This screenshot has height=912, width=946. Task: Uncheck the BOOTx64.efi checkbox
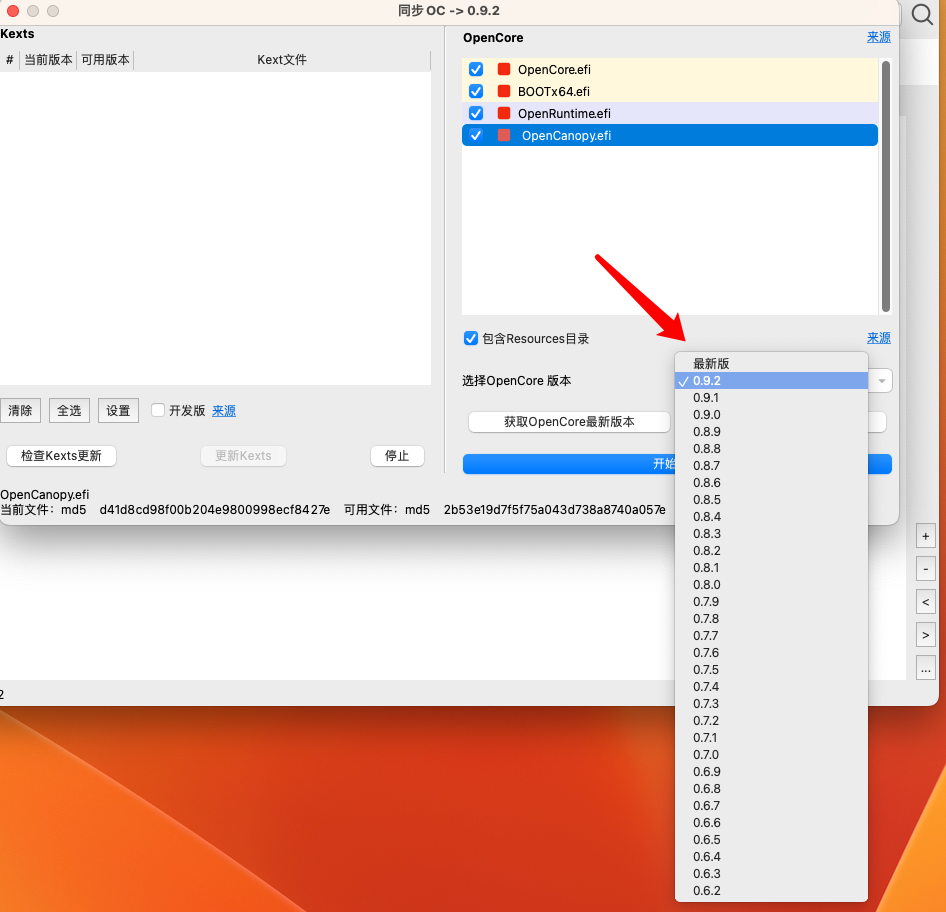[476, 91]
